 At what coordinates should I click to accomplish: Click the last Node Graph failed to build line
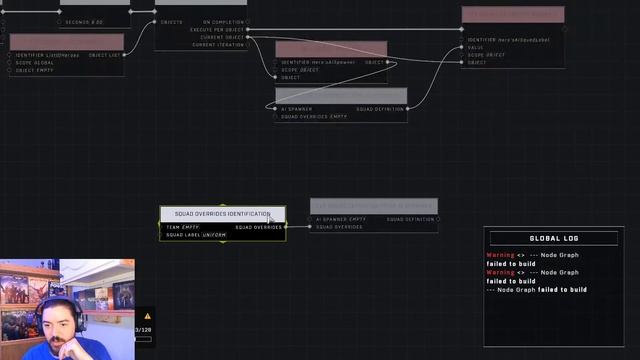537,290
